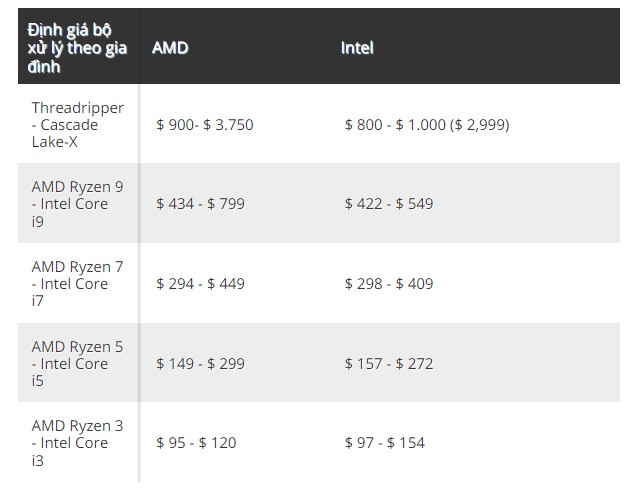The height and width of the screenshot is (494, 632).
Task: Click the AMD Ryzen 7 - Intel Core i7 label
Action: coord(77,284)
